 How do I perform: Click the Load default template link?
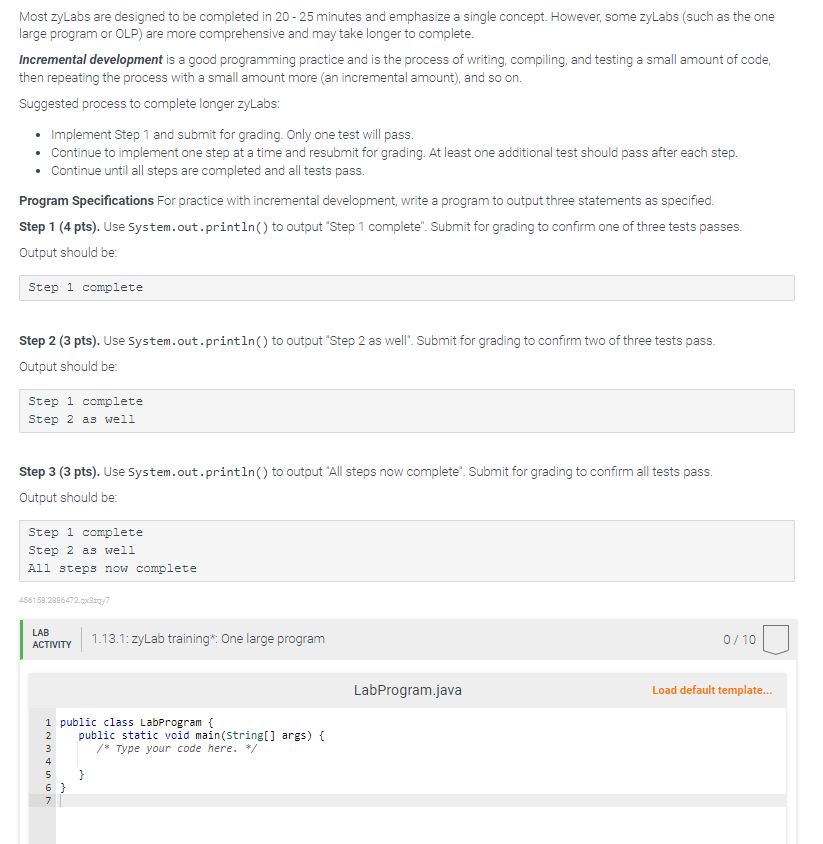point(712,690)
